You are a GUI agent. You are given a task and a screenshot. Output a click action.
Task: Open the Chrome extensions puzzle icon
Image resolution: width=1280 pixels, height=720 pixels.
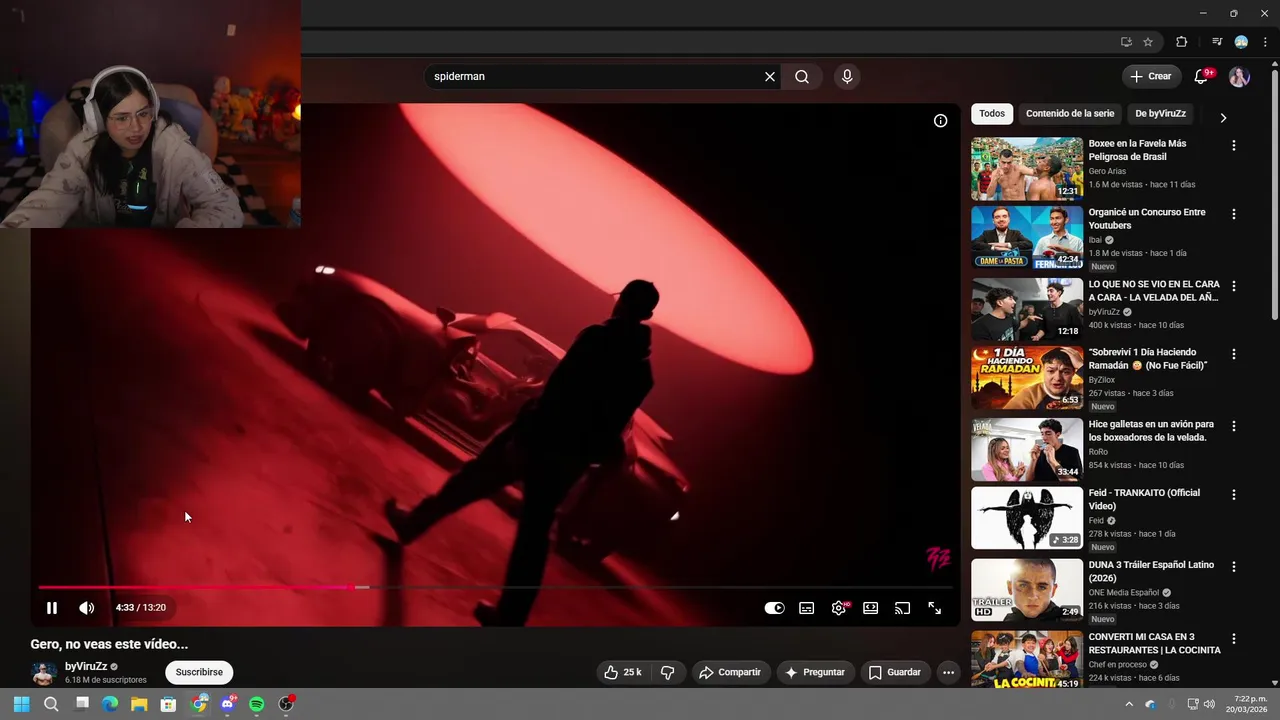1182,42
